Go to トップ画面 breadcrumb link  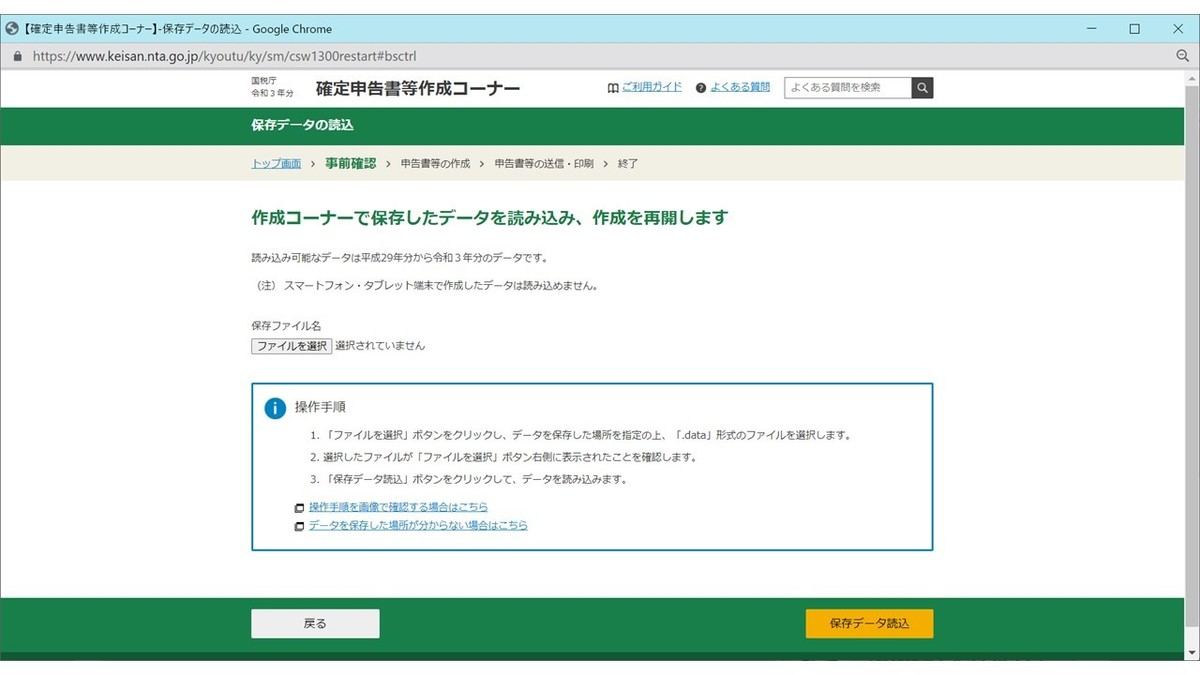pyautogui.click(x=276, y=163)
